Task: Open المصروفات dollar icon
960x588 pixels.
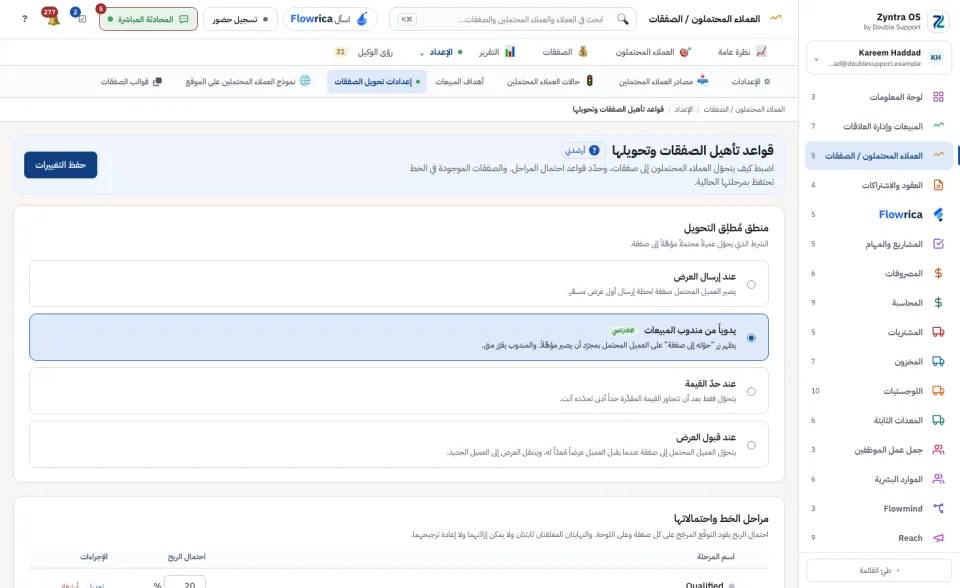Action: [x=938, y=273]
